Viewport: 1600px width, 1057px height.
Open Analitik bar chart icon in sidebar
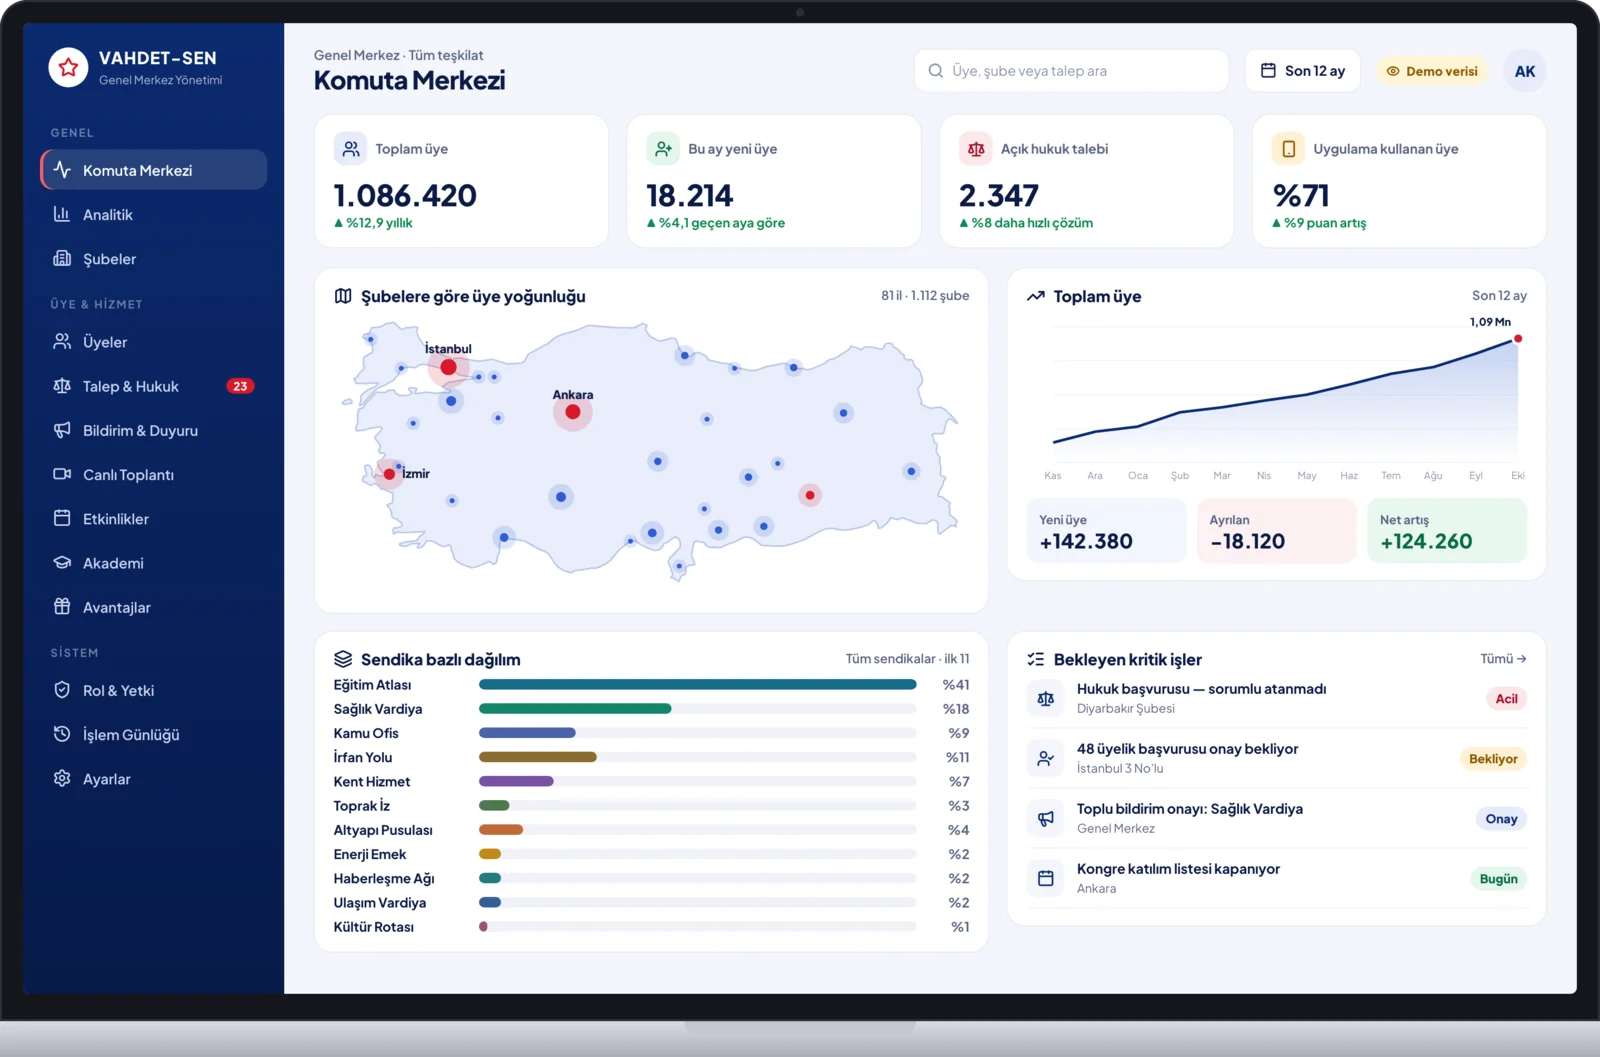click(62, 214)
